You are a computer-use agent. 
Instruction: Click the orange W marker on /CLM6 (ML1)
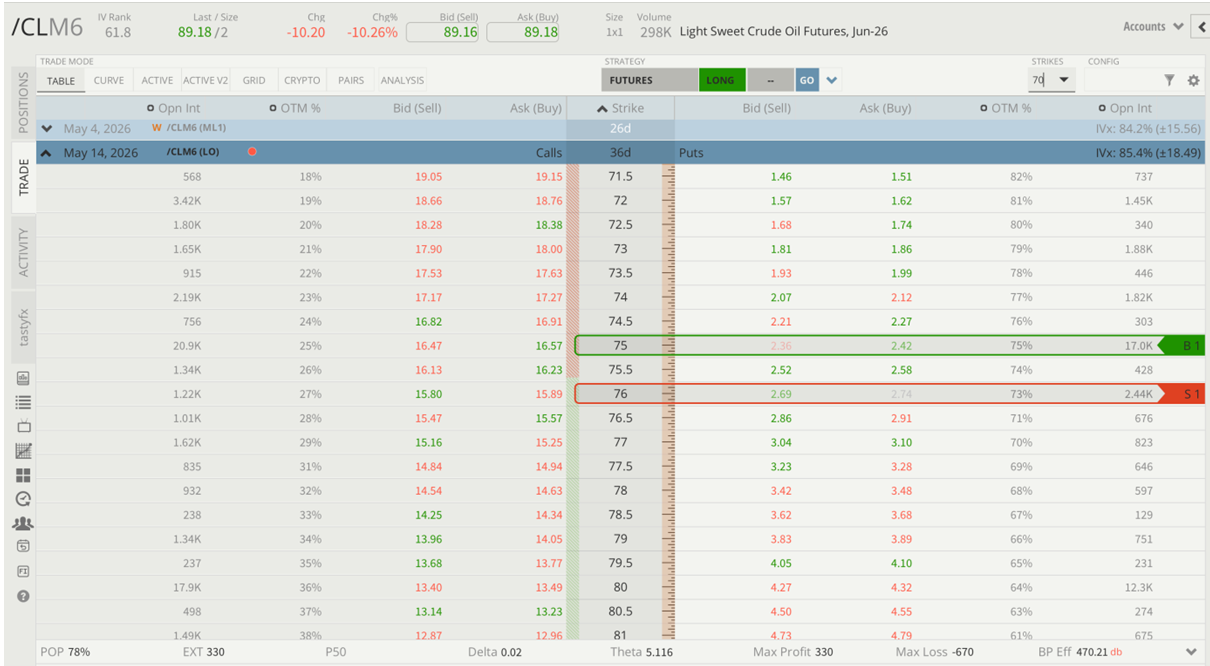tap(157, 128)
